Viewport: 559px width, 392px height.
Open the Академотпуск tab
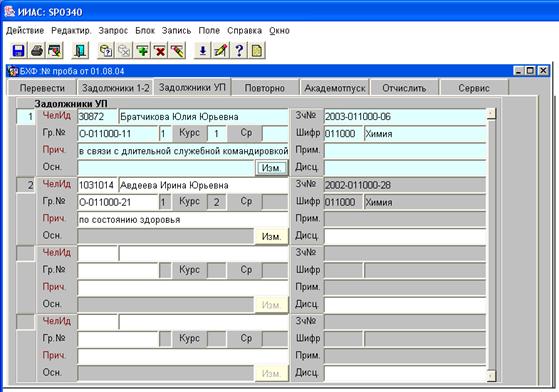point(335,88)
